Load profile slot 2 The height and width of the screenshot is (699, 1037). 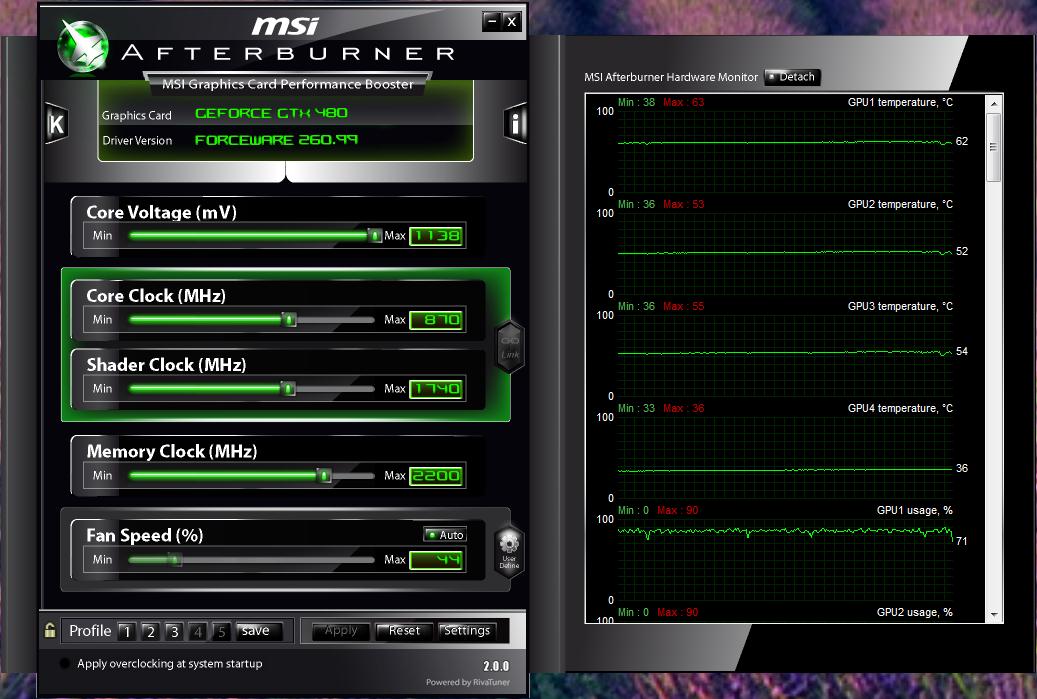151,632
